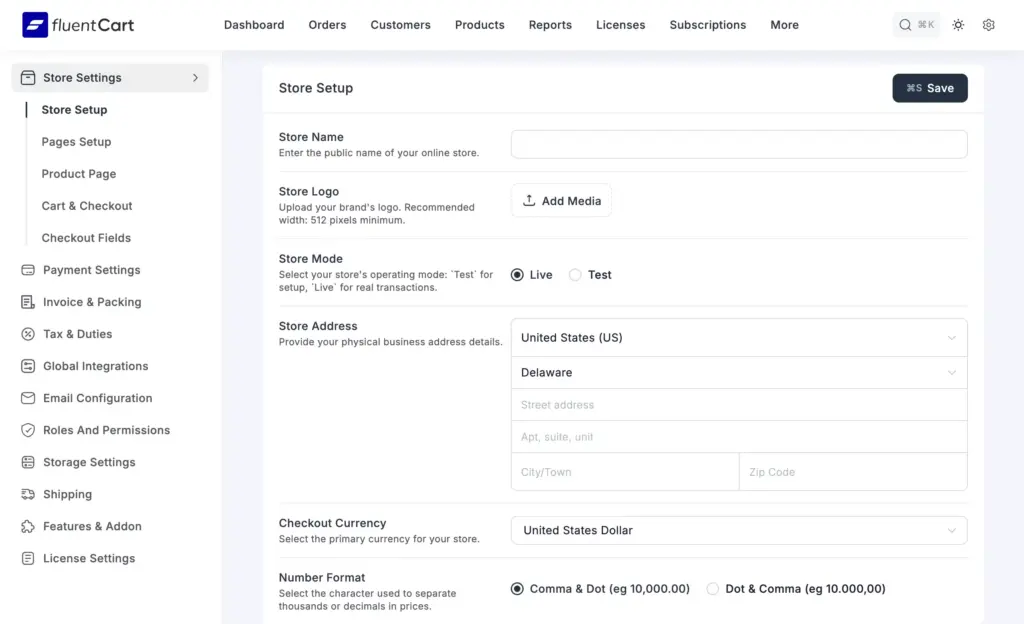Viewport: 1024px width, 624px height.
Task: Choose Dot & Comma number format
Action: click(713, 589)
